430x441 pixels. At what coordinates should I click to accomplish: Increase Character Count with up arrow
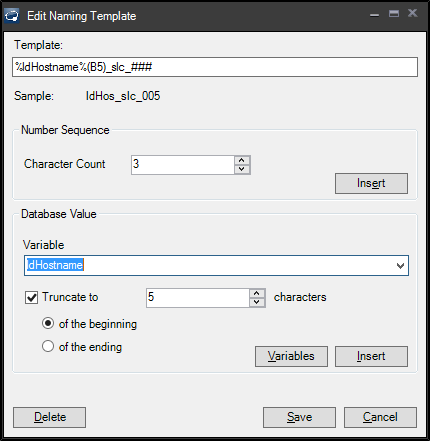tap(242, 160)
